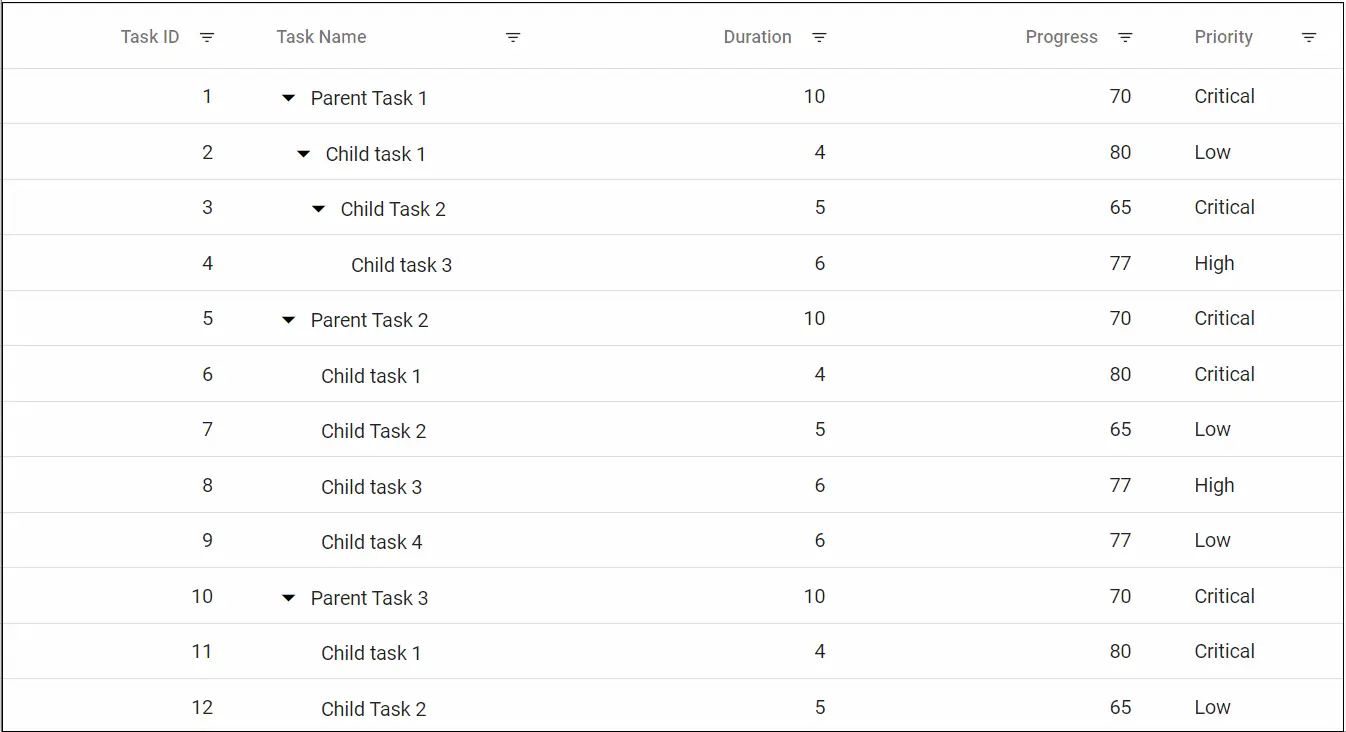Select the Child task 3 row with ID 4

(400, 264)
